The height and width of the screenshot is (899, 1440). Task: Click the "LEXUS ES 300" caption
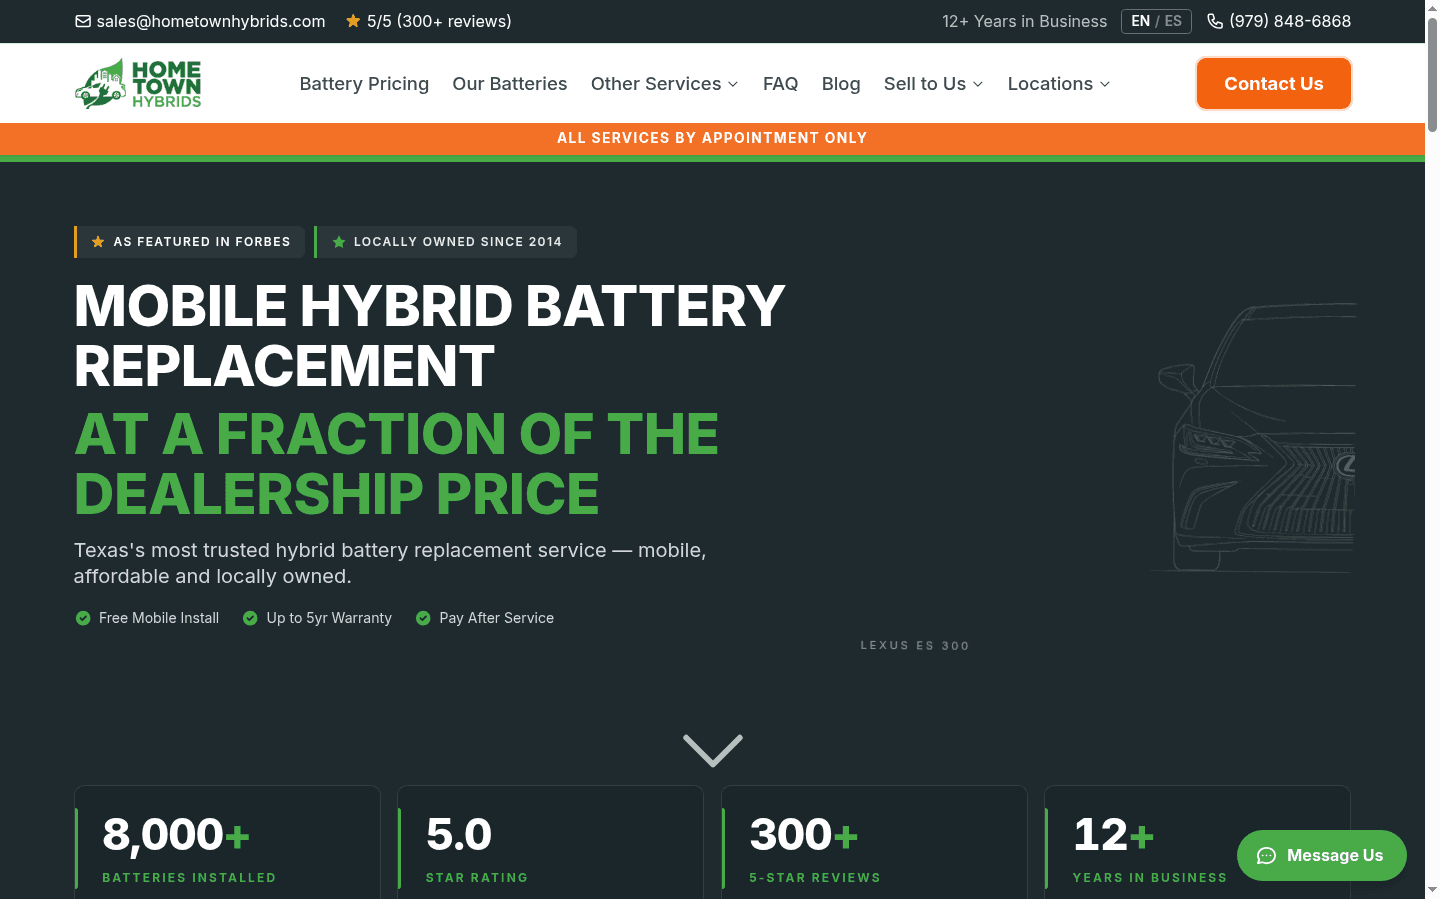(915, 646)
